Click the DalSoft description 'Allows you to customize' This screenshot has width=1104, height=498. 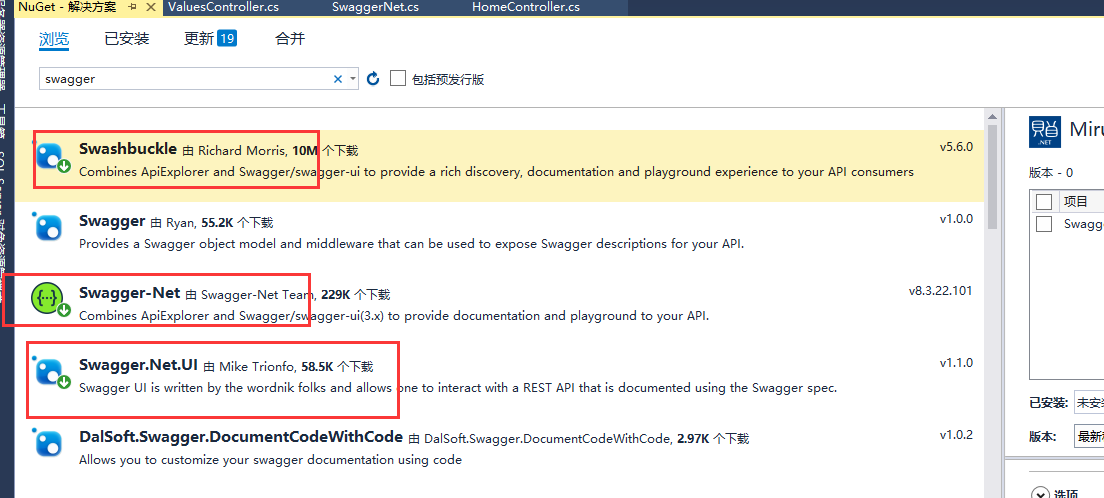coord(270,460)
